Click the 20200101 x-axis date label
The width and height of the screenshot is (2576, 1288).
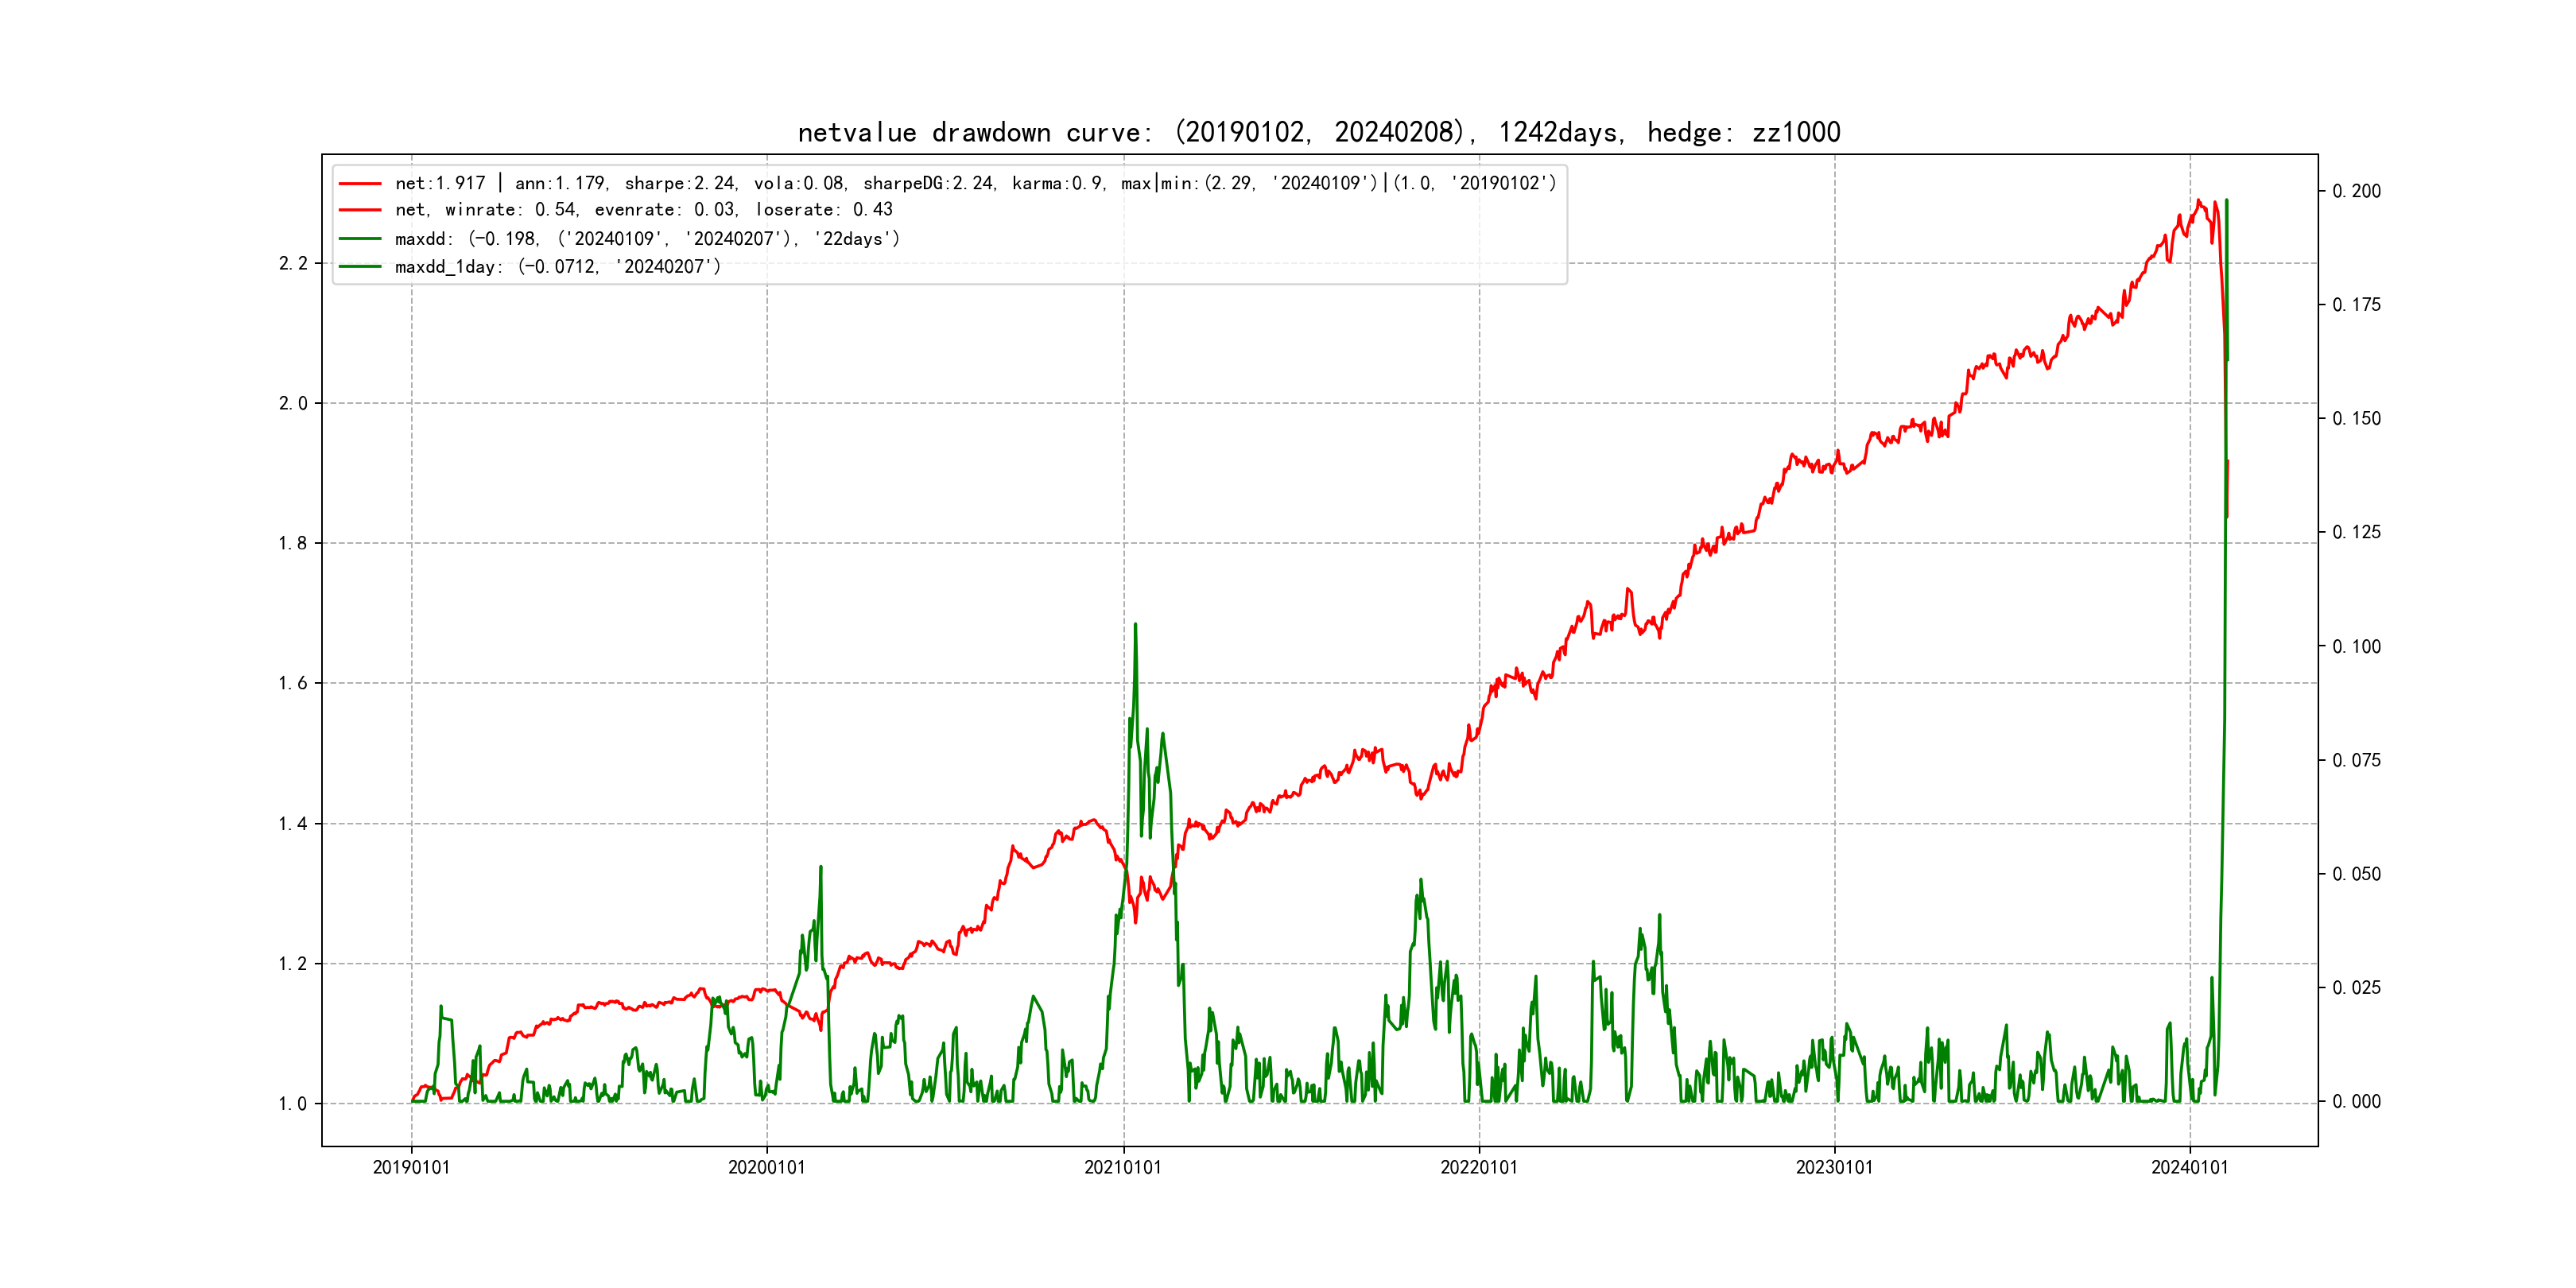point(767,1168)
